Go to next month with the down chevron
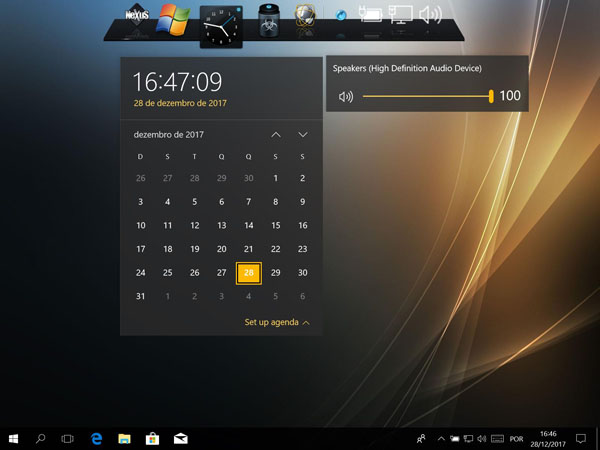This screenshot has width=600, height=450. pos(303,134)
